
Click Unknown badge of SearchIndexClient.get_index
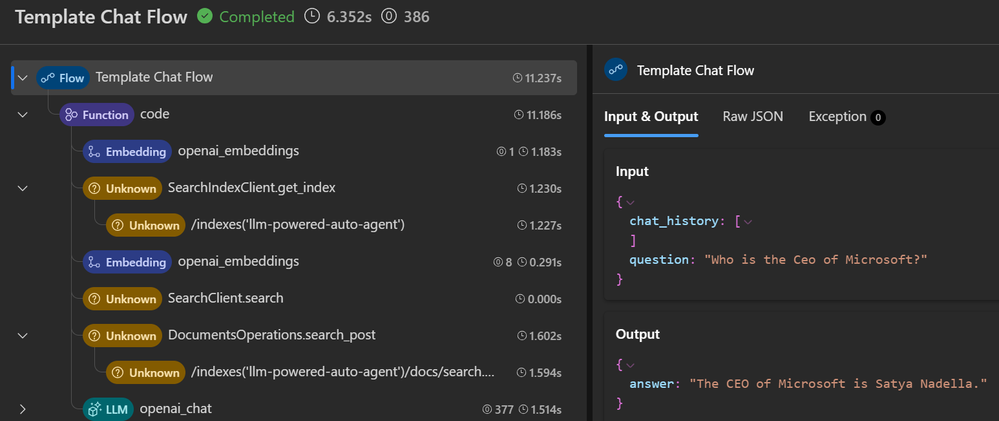pos(122,189)
